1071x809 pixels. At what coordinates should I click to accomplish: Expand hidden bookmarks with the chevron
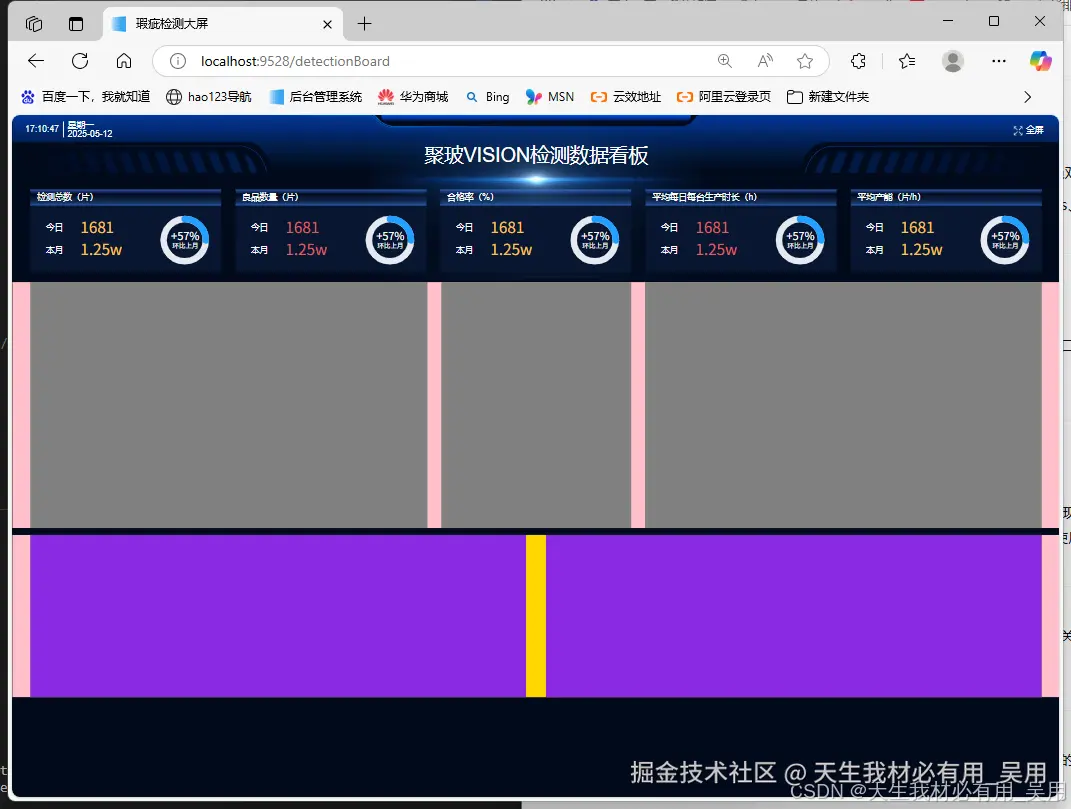coord(1027,96)
